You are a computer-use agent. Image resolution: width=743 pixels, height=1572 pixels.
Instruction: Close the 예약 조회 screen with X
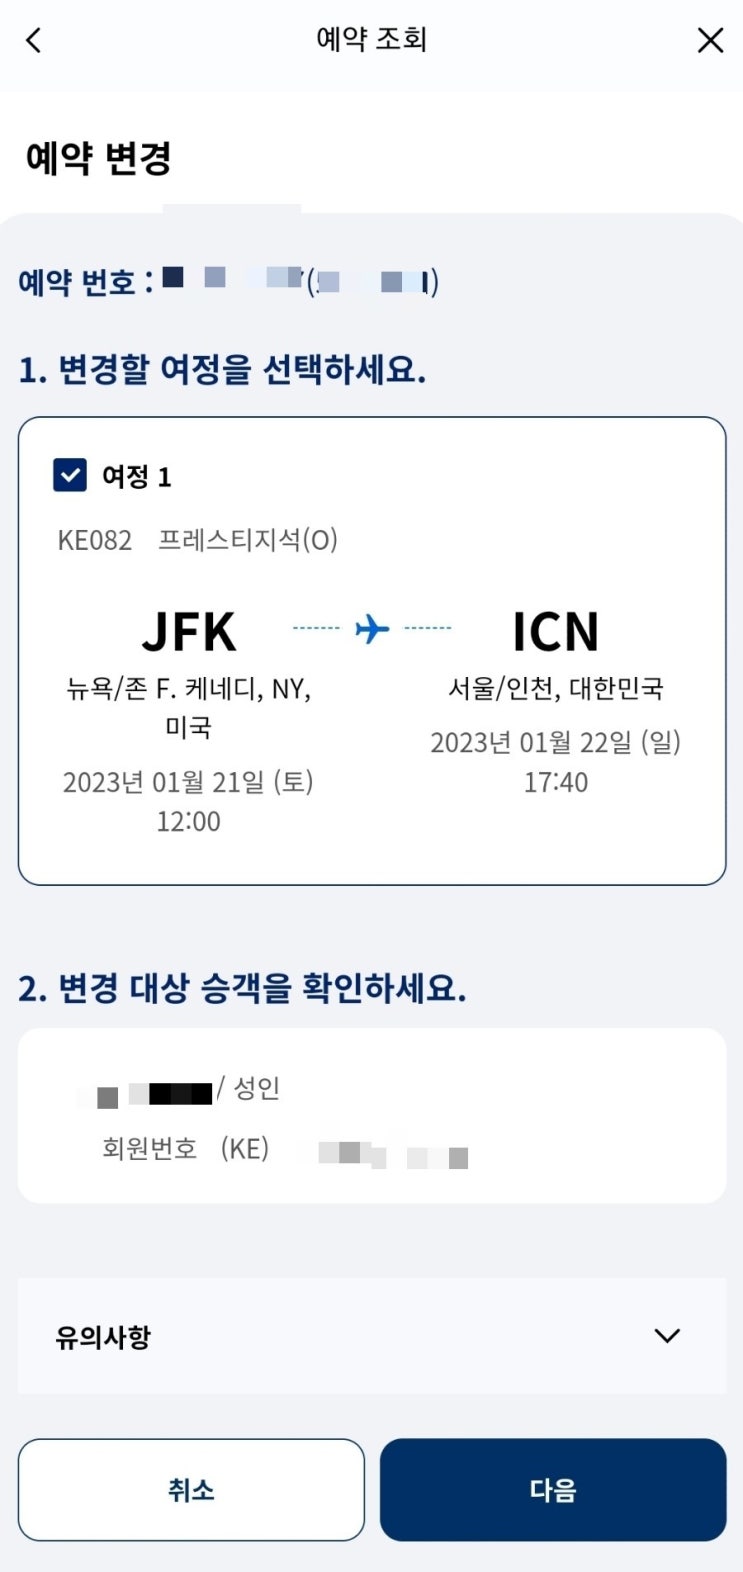click(x=710, y=40)
